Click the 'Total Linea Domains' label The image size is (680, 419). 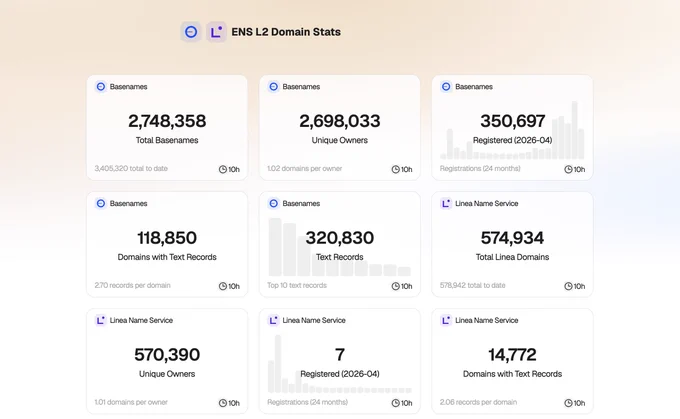click(512, 257)
